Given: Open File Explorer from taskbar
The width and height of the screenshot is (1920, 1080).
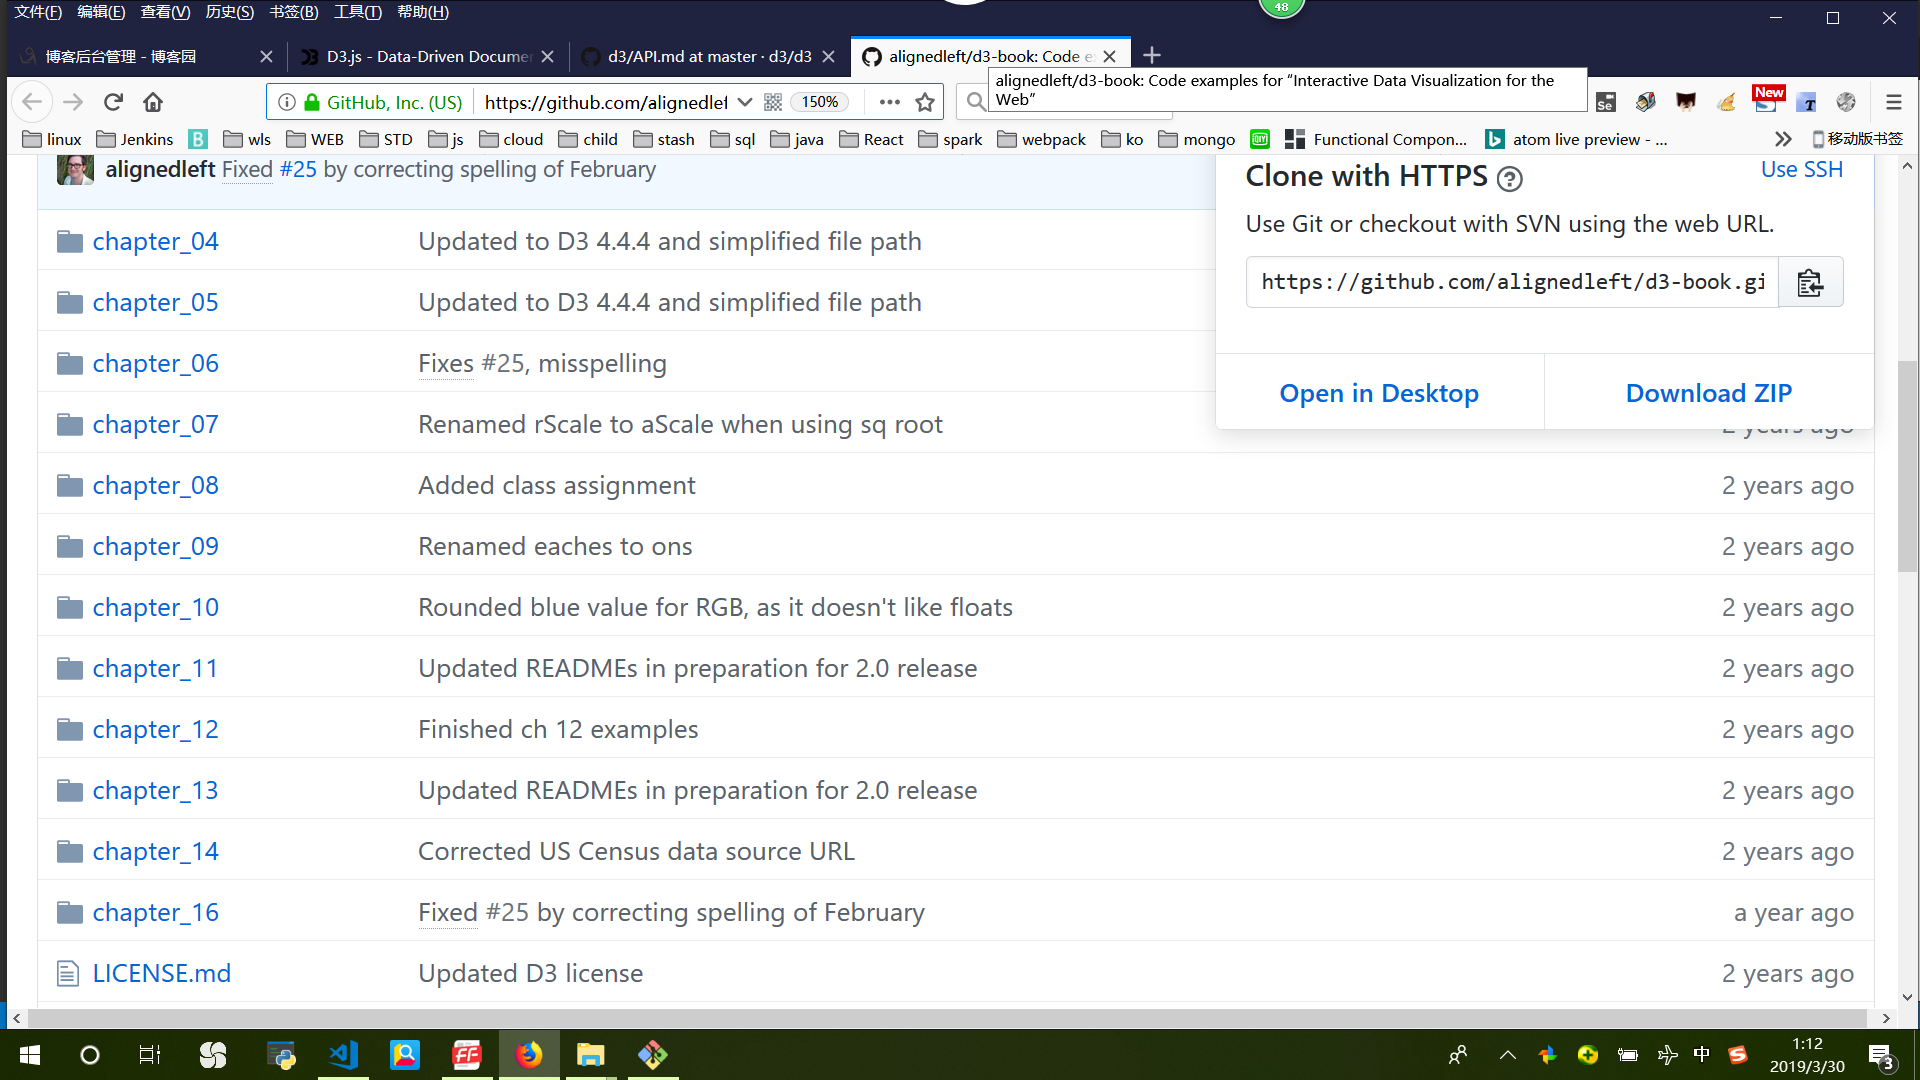Looking at the screenshot, I should 590,1055.
